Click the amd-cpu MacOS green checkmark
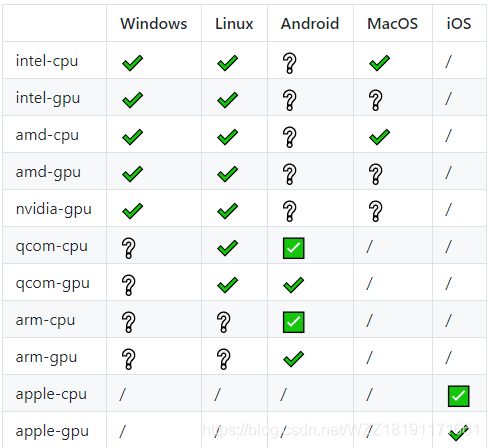This screenshot has height=448, width=488. pos(379,137)
